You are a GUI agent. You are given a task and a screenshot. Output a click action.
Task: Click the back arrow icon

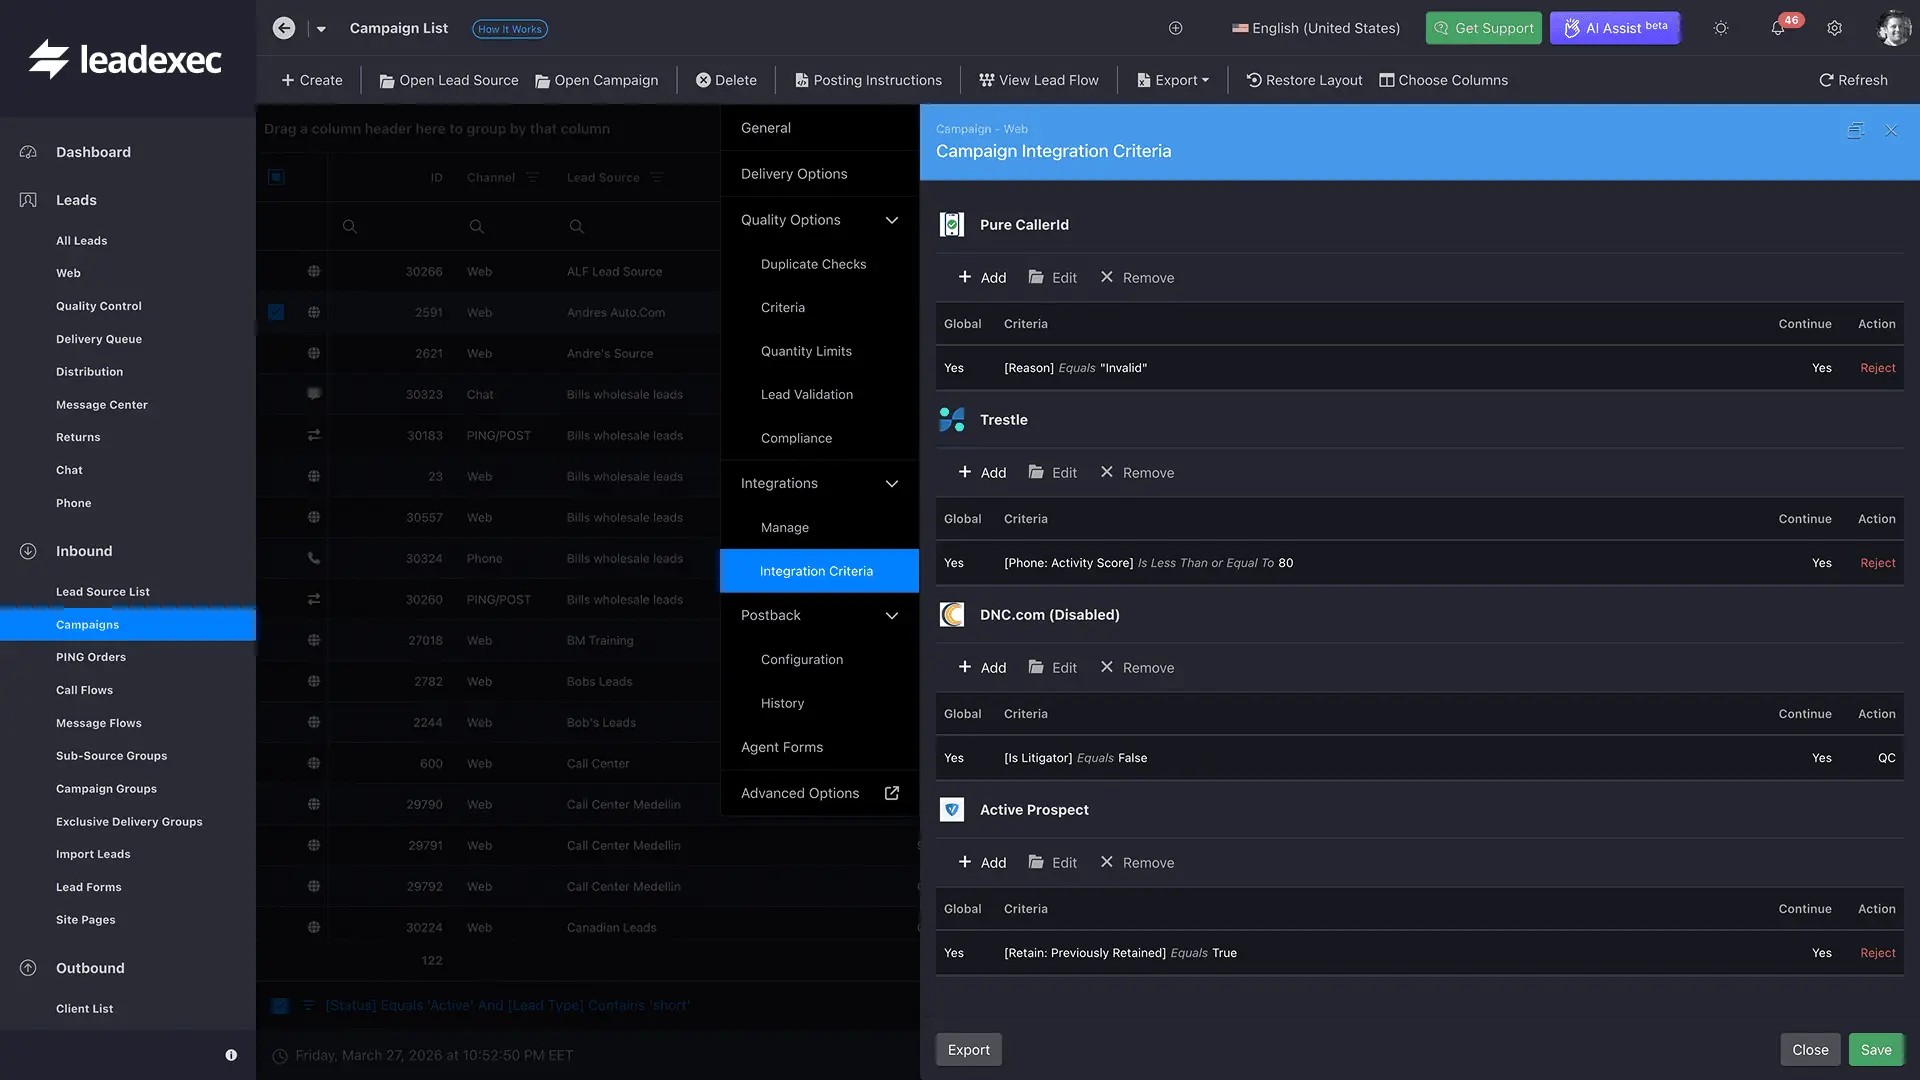284,28
